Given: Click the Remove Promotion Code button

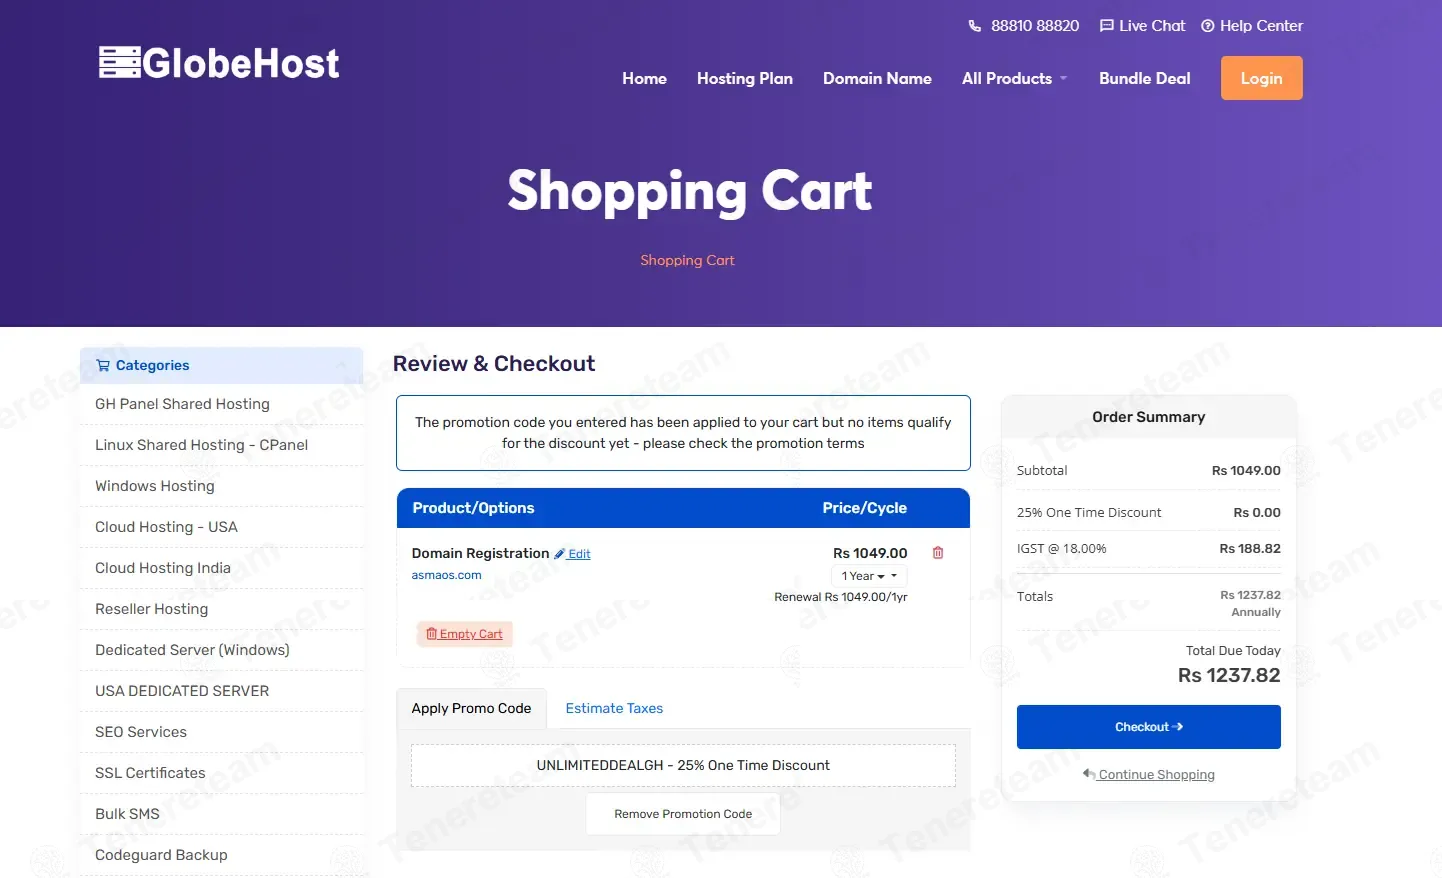Looking at the screenshot, I should [x=683, y=814].
